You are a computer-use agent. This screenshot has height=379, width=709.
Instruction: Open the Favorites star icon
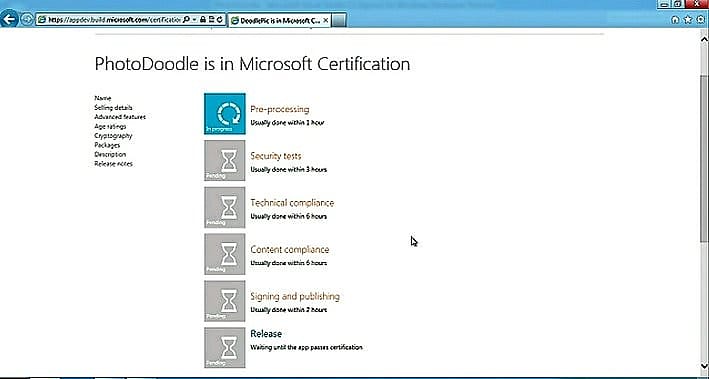click(x=688, y=19)
